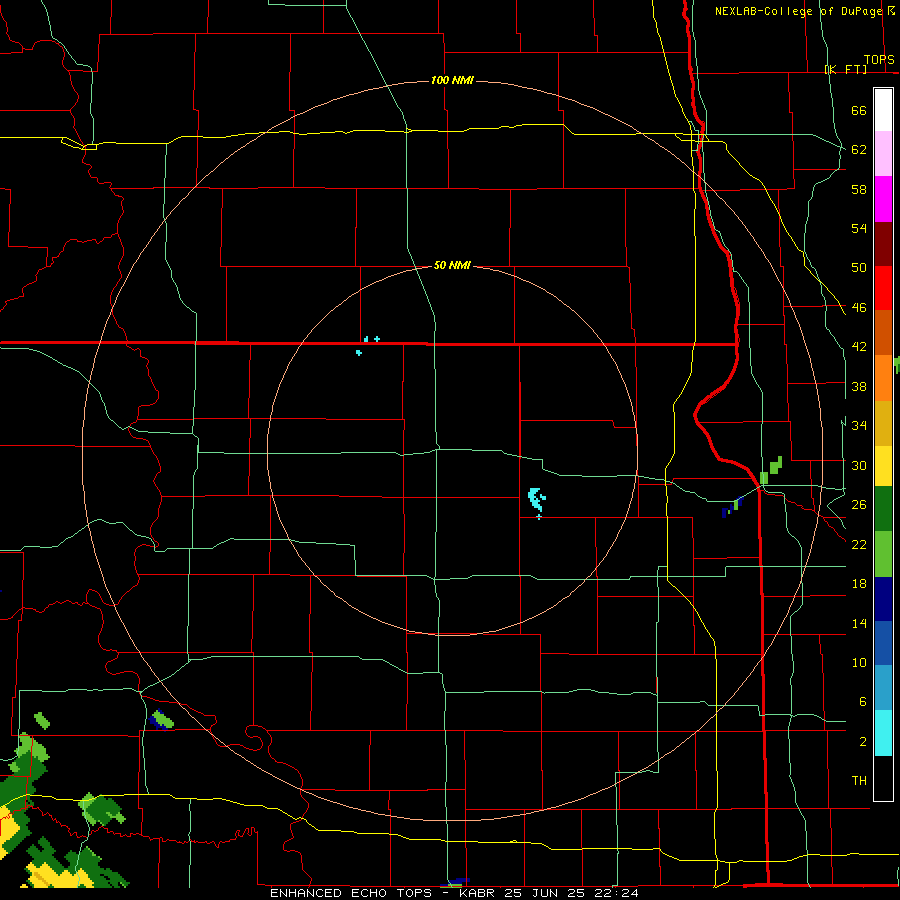The height and width of the screenshot is (900, 900).
Task: Click the legend value "26"
Action: (859, 505)
